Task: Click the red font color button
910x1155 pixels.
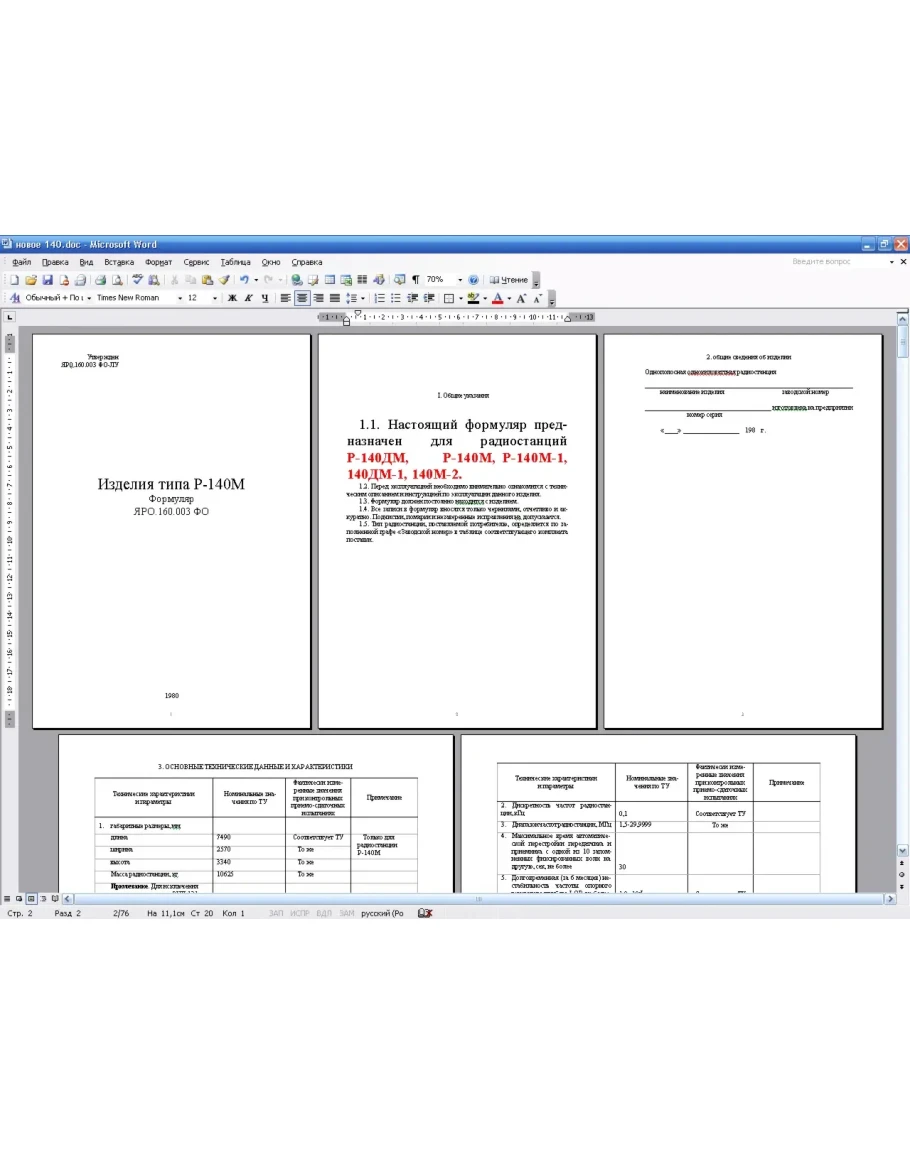Action: tap(497, 298)
